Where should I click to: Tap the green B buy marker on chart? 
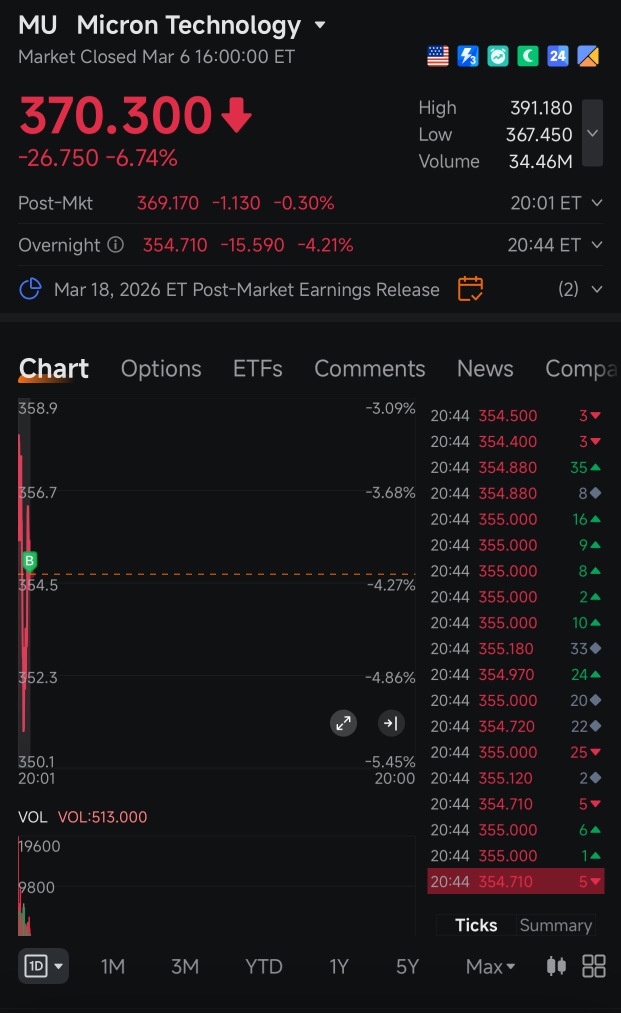coord(29,561)
